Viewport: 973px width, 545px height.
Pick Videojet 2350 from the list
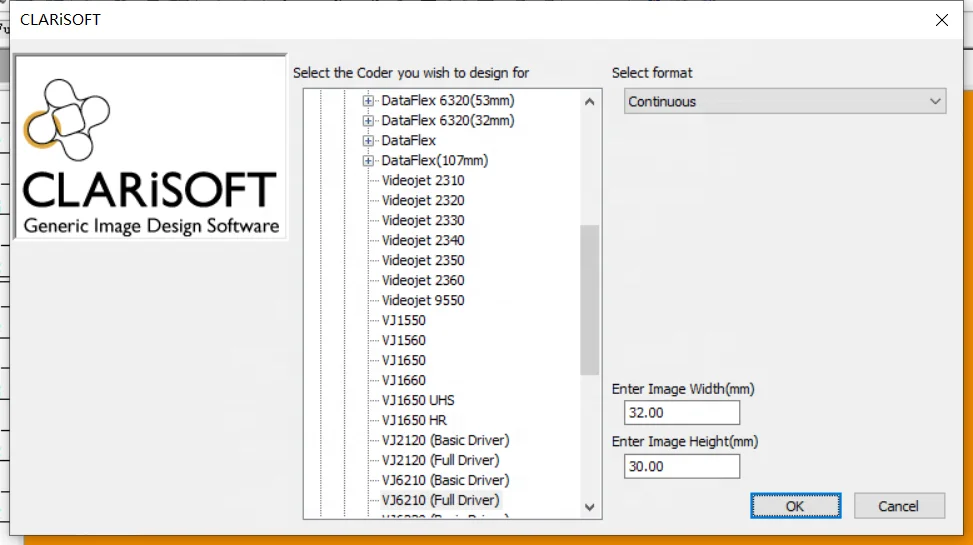[x=423, y=260]
